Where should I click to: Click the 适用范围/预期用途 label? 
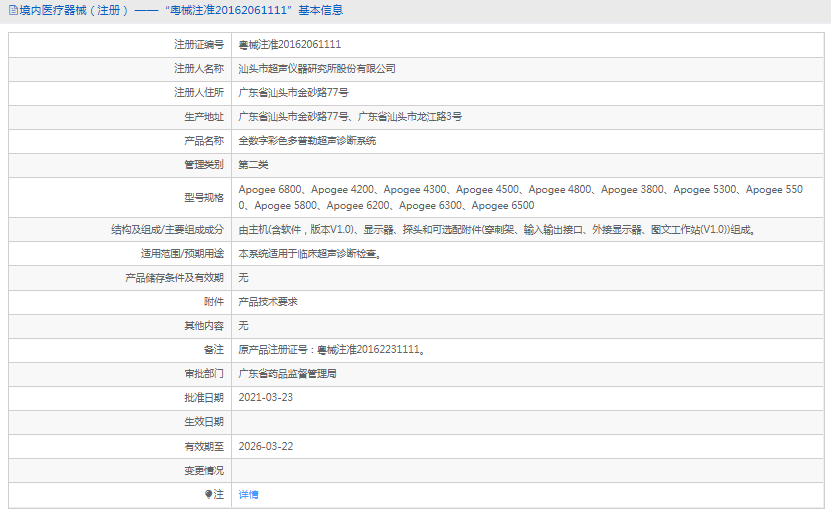182,254
